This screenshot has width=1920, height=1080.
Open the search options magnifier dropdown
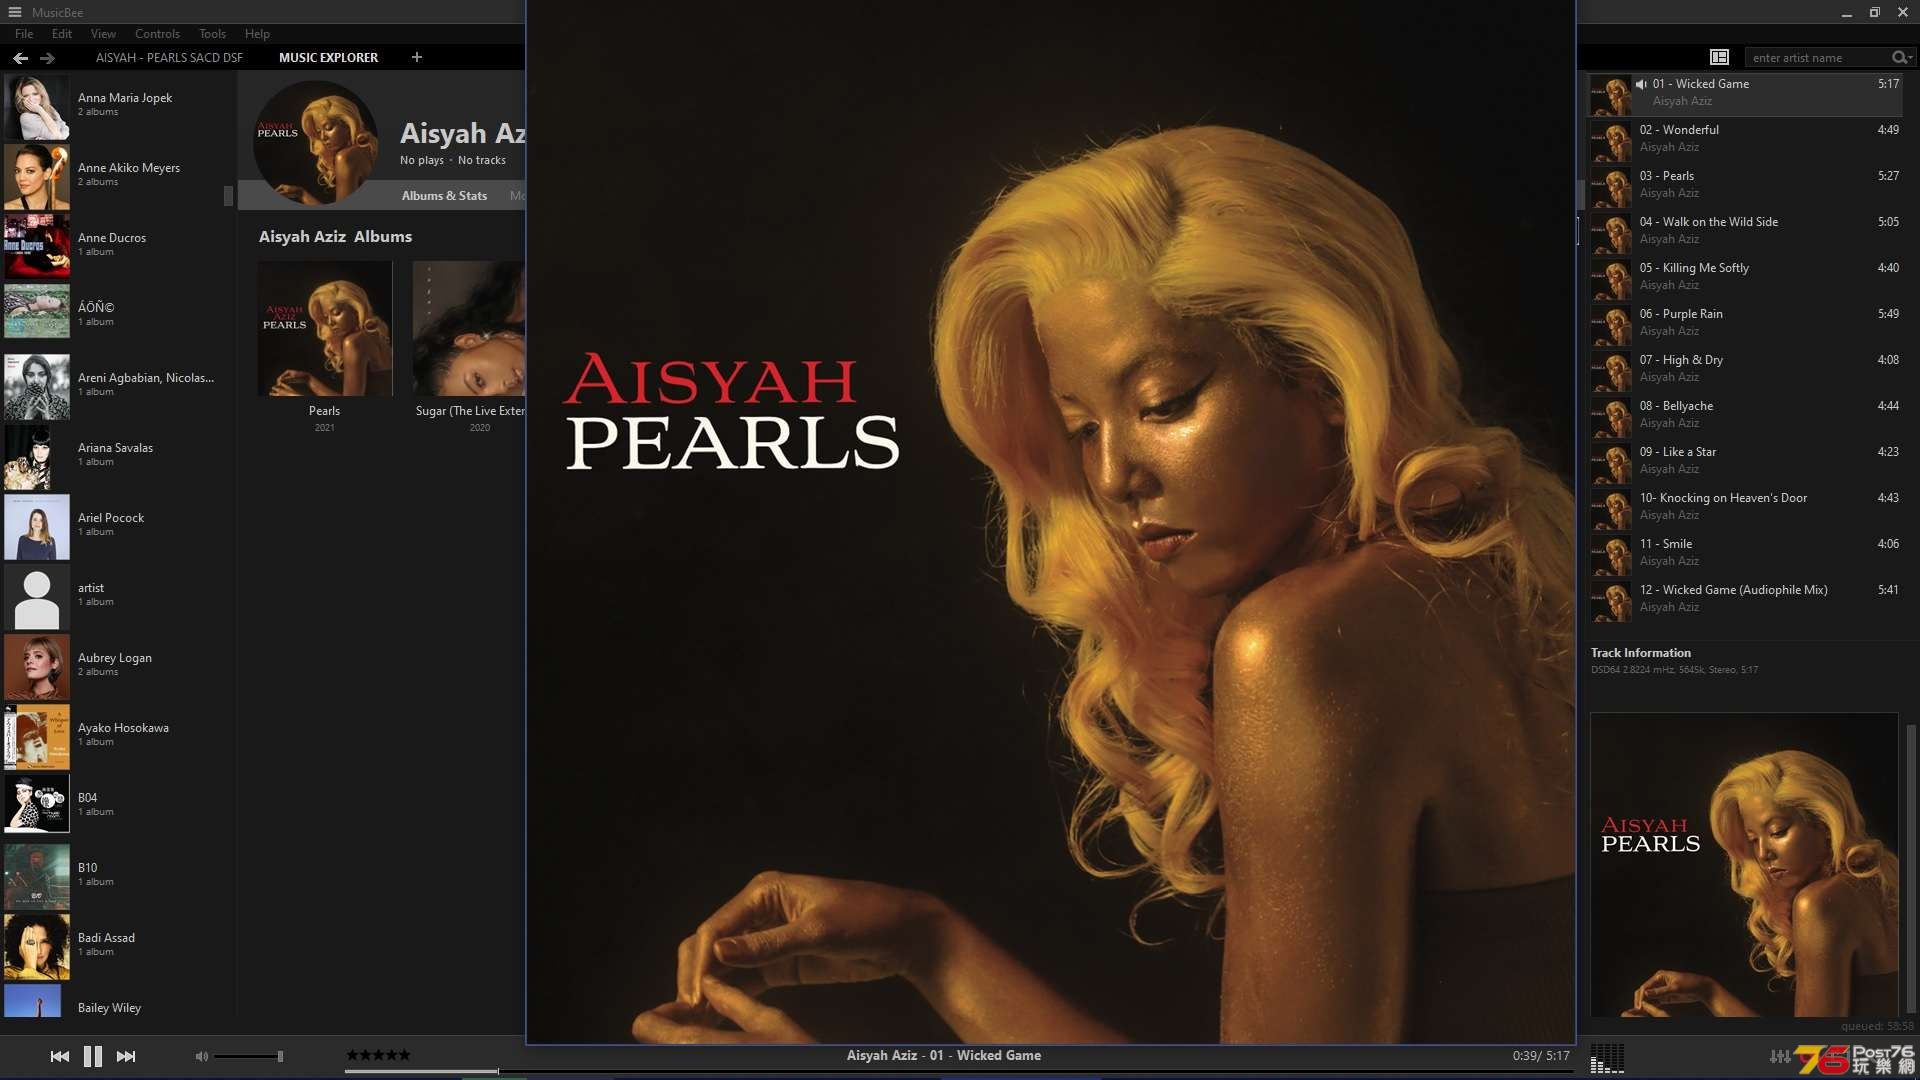[x=1901, y=57]
